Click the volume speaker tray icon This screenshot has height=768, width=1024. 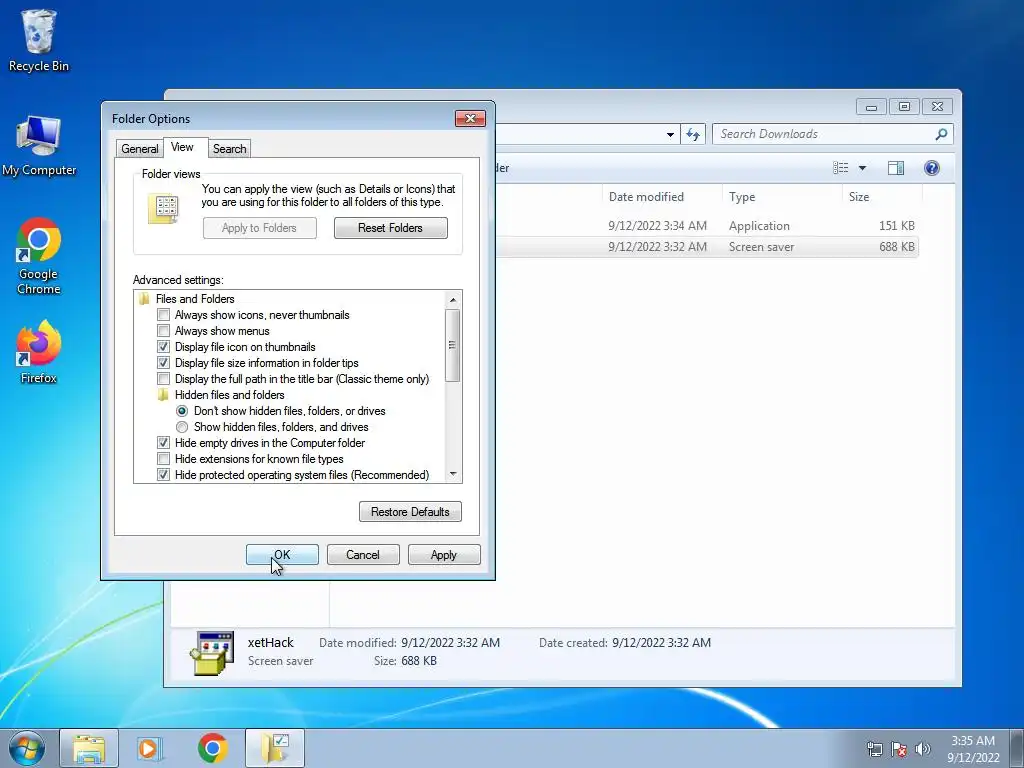pyautogui.click(x=922, y=749)
